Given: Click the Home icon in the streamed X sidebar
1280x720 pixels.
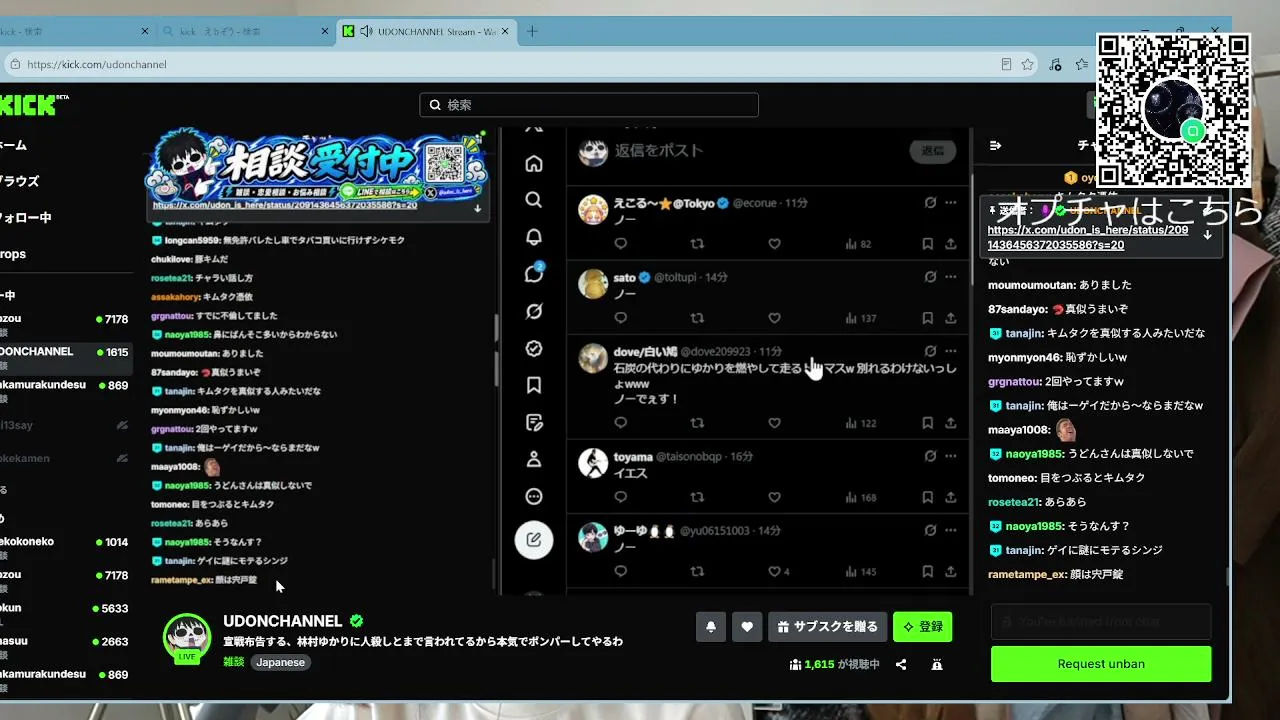Looking at the screenshot, I should (x=534, y=163).
